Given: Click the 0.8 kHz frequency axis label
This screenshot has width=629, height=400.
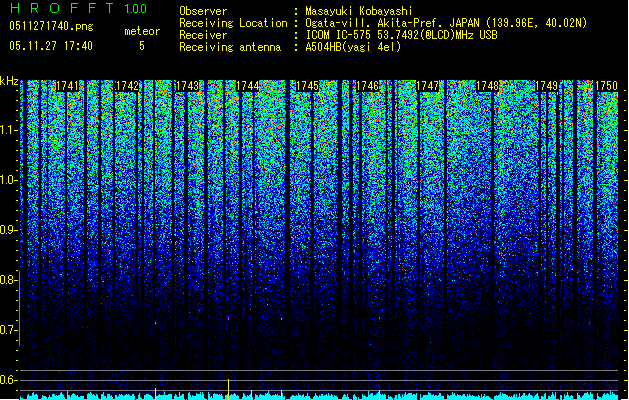Looking at the screenshot, I should pos(8,280).
